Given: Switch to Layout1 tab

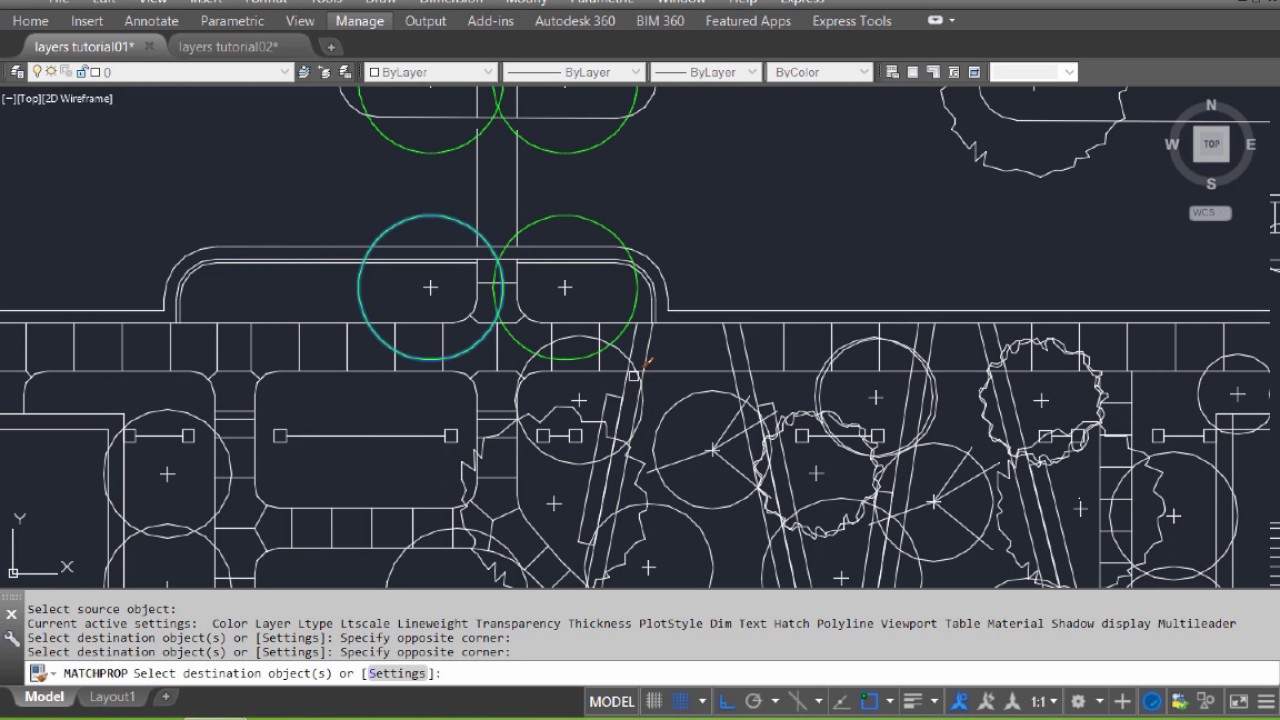Looking at the screenshot, I should (112, 697).
